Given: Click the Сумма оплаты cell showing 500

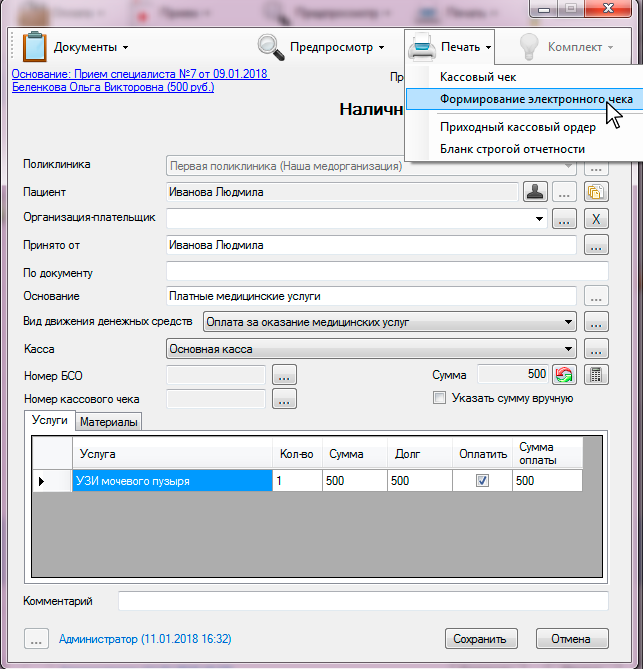Looking at the screenshot, I should [547, 481].
